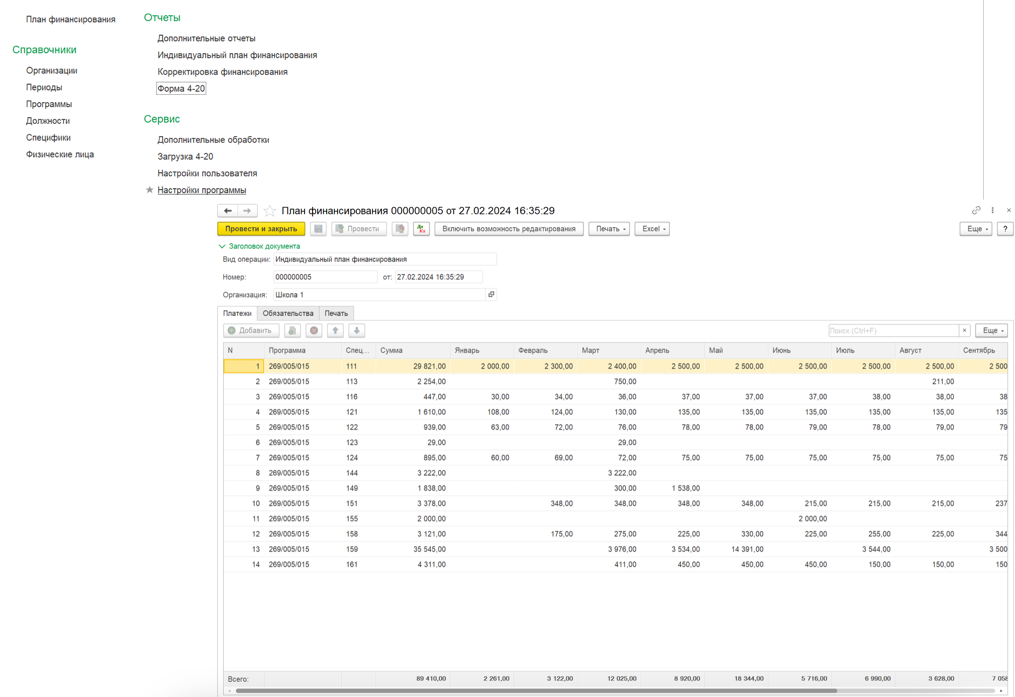
Task: Go forward with the right arrow button
Action: coord(247,211)
